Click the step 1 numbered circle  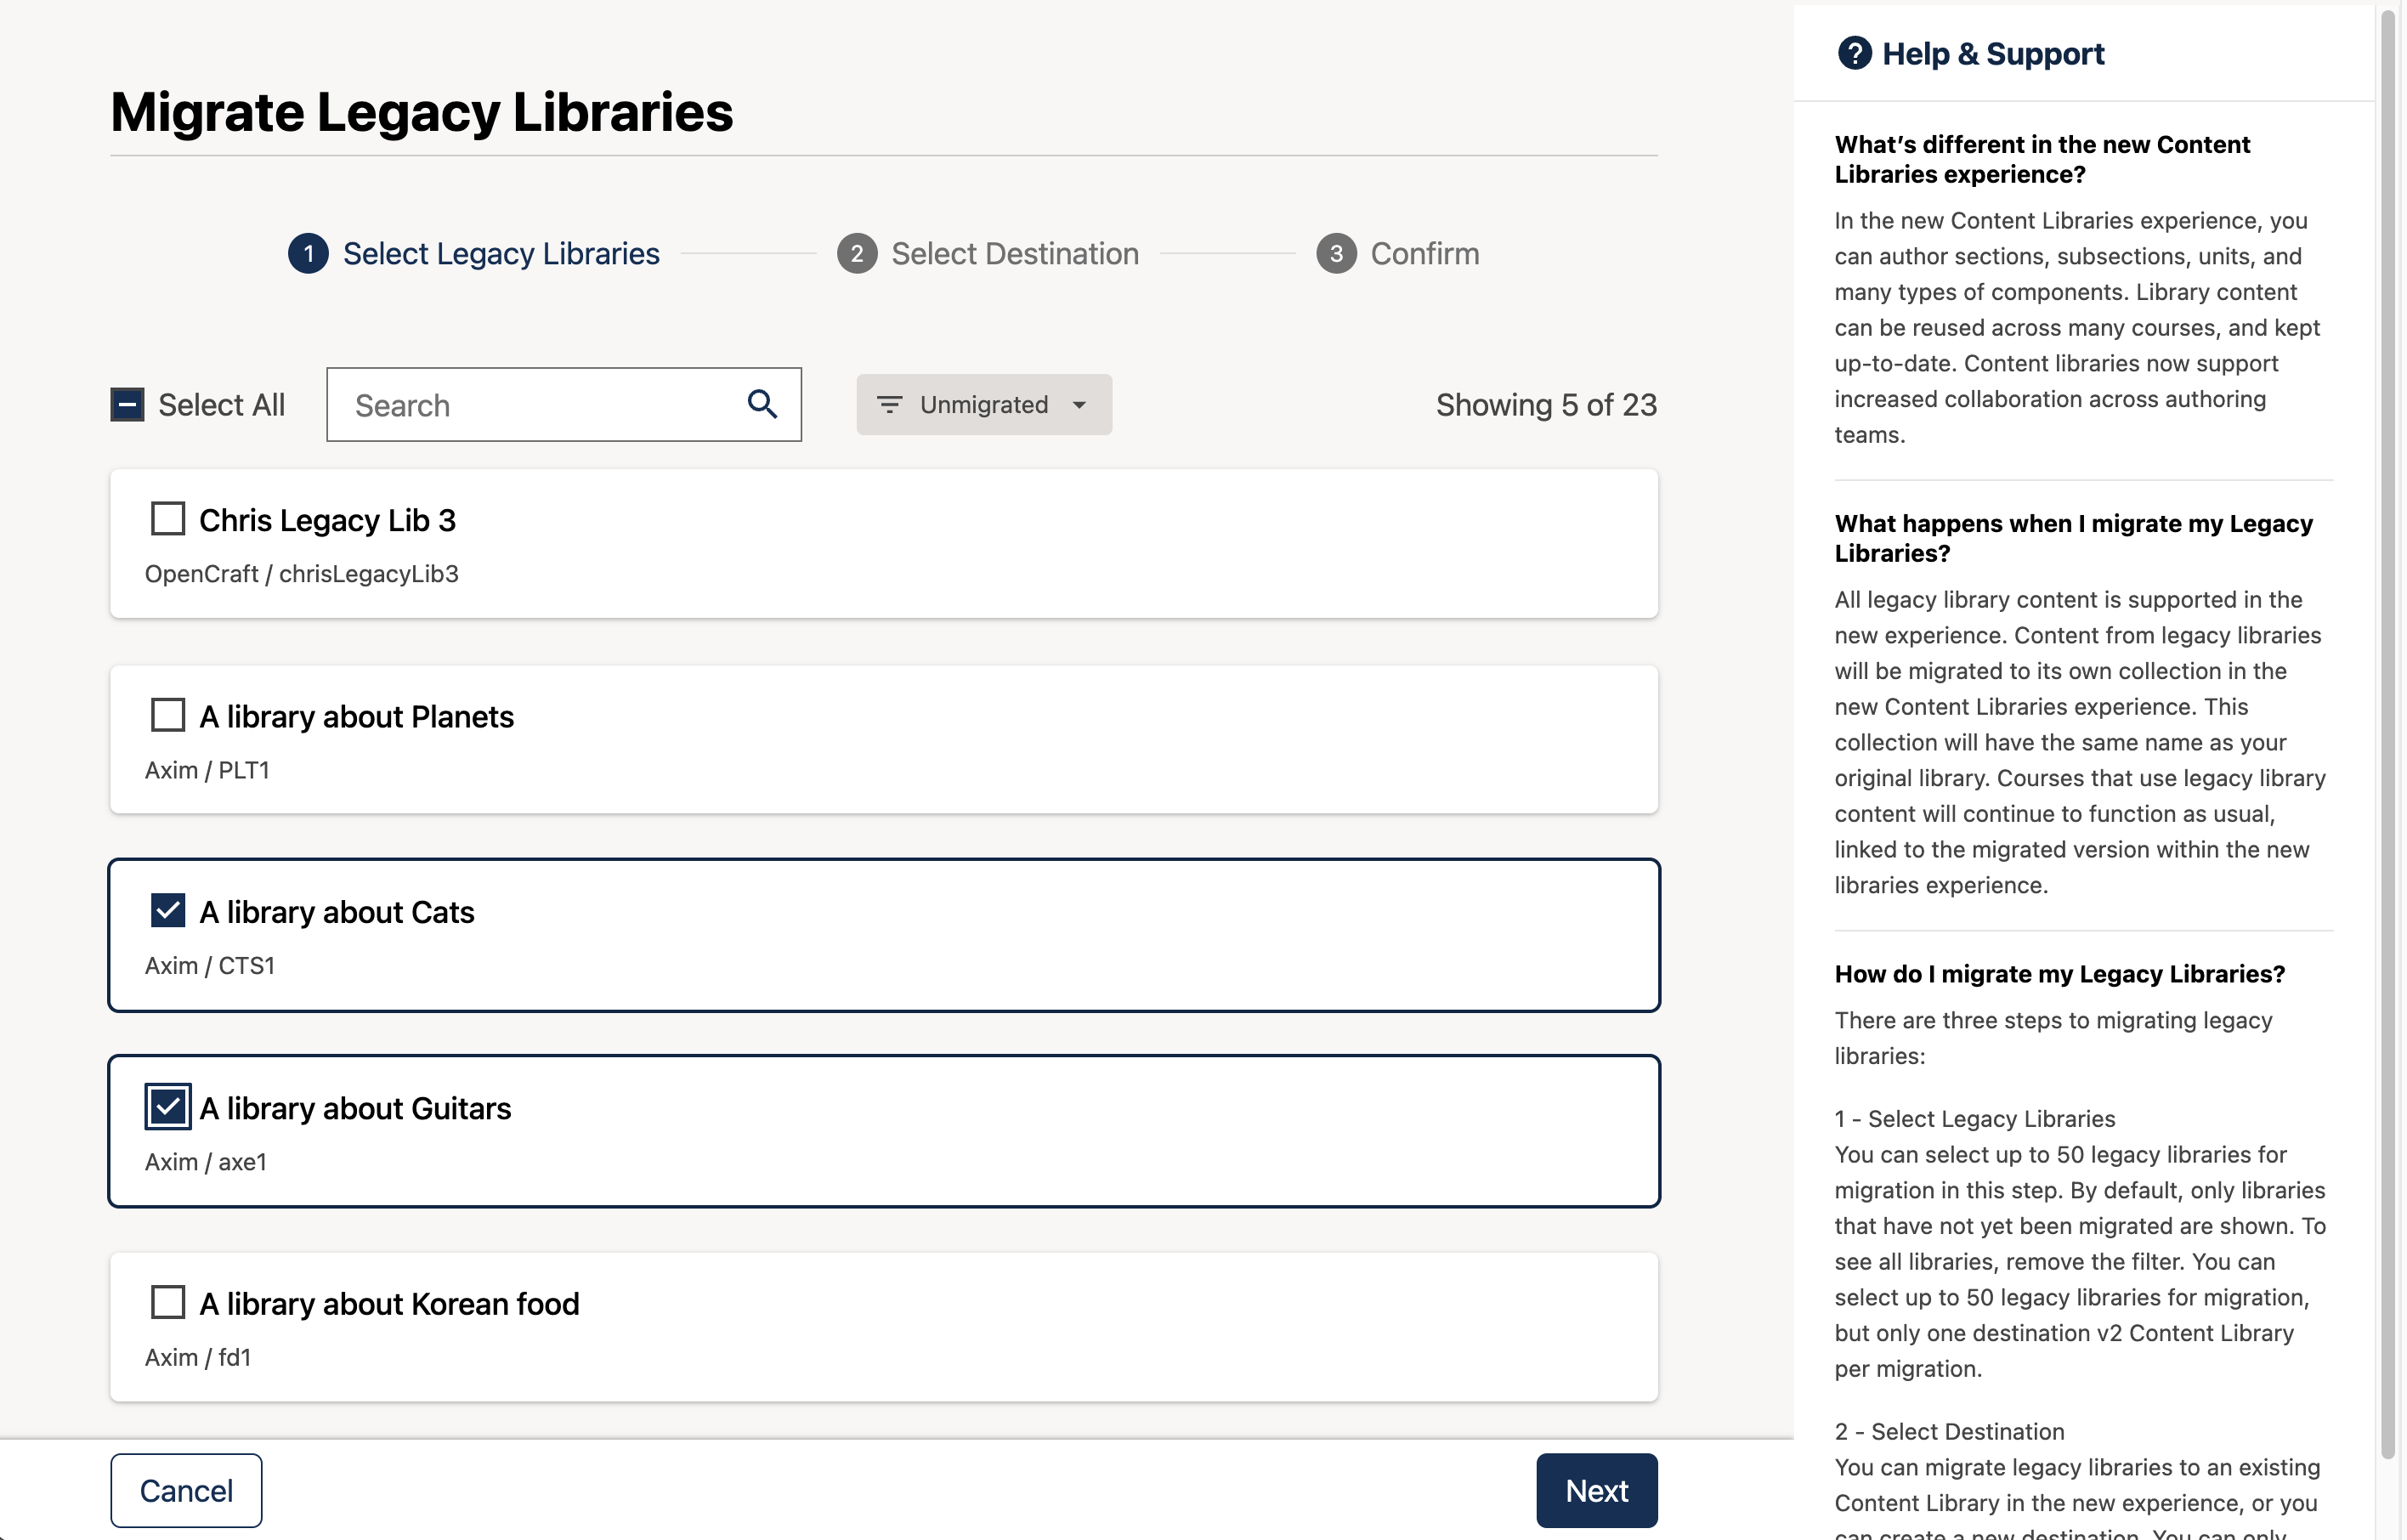click(308, 253)
